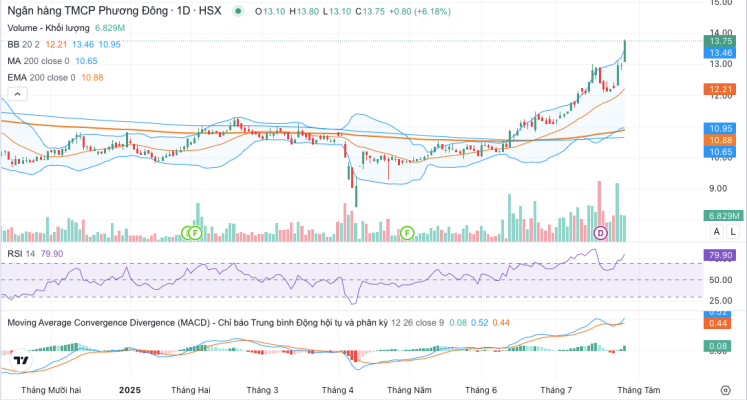
Task: Open the TradingView logo link
Action: pos(20,360)
